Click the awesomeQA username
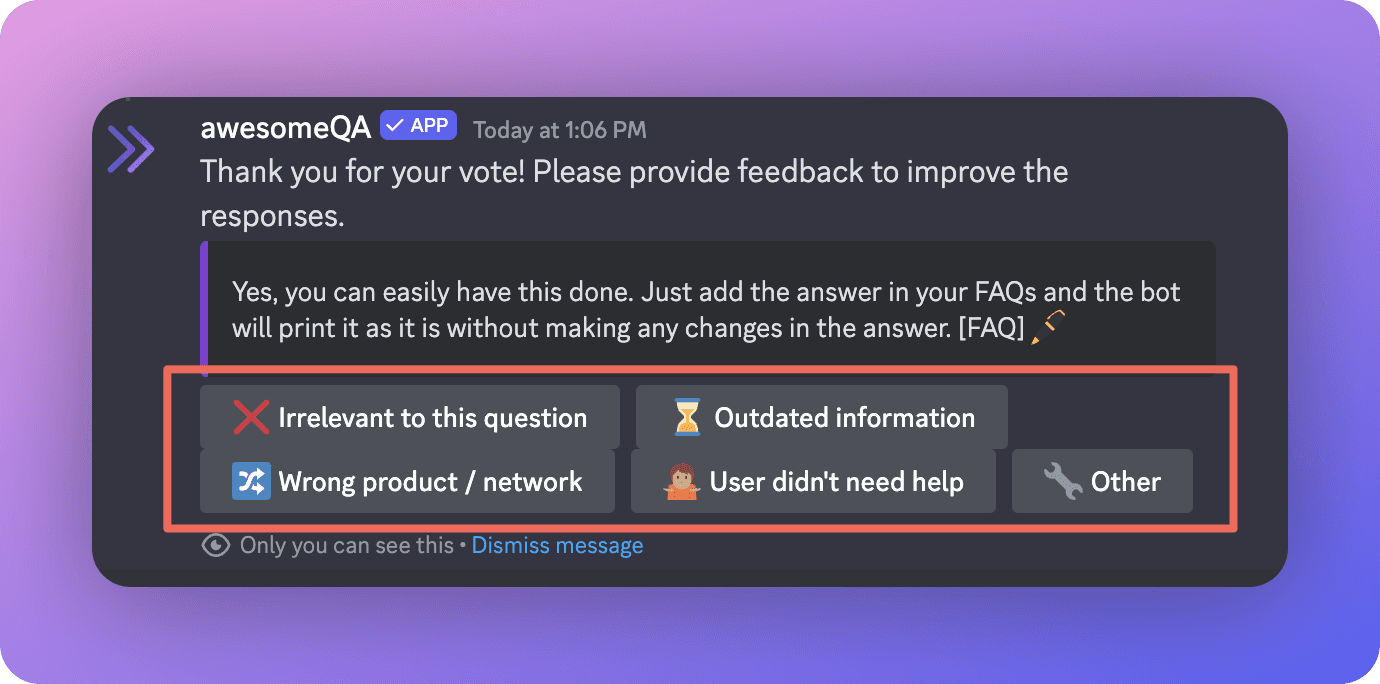This screenshot has height=684, width=1380. [x=284, y=127]
